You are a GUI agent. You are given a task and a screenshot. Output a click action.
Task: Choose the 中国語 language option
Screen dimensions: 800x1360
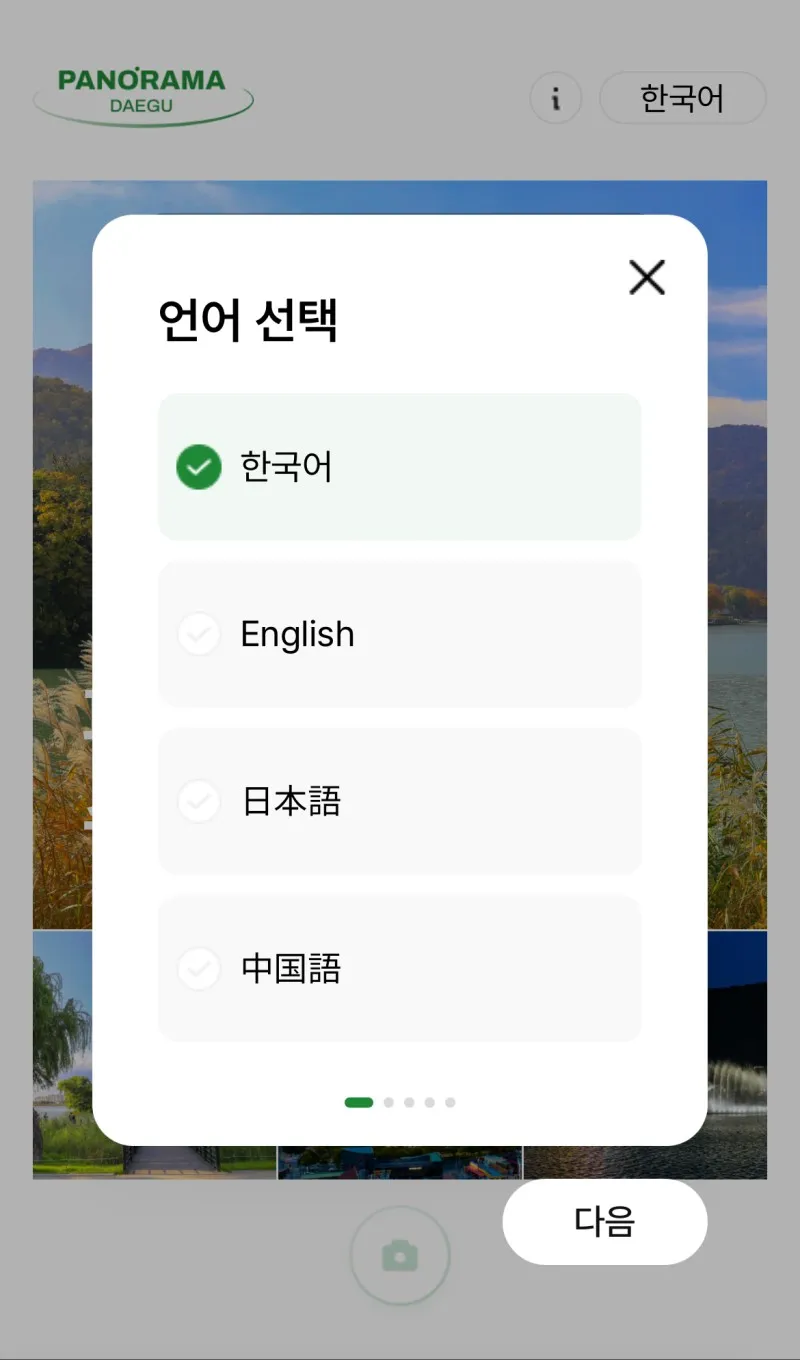[400, 968]
